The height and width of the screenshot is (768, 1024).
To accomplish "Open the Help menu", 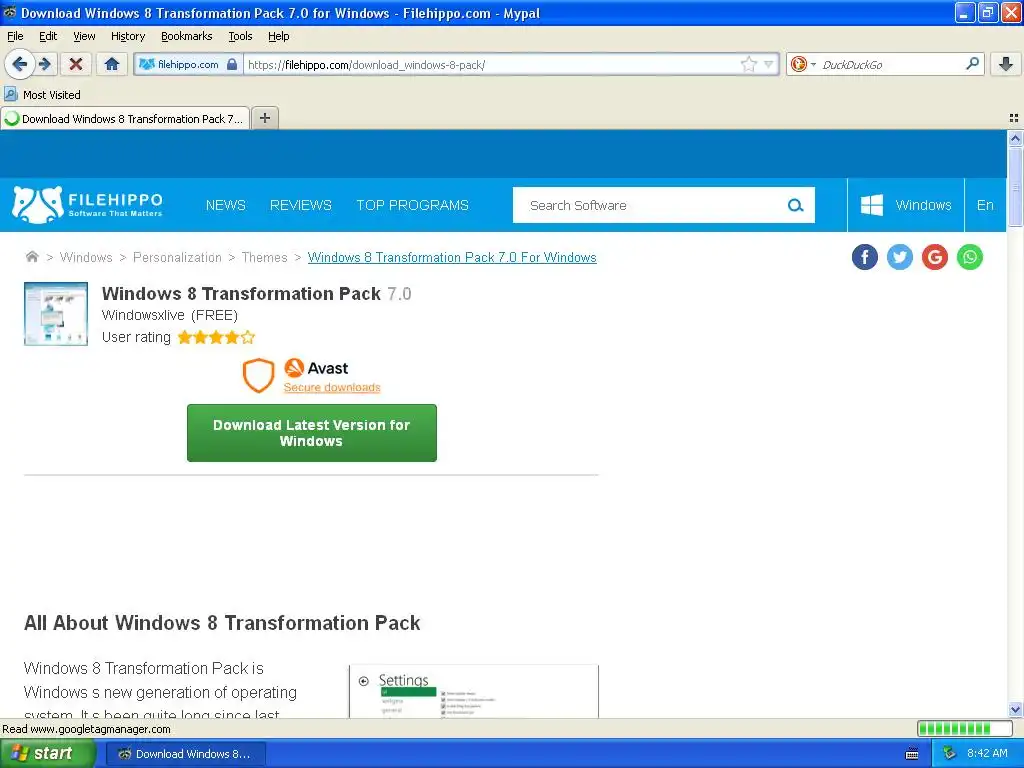I will 279,36.
